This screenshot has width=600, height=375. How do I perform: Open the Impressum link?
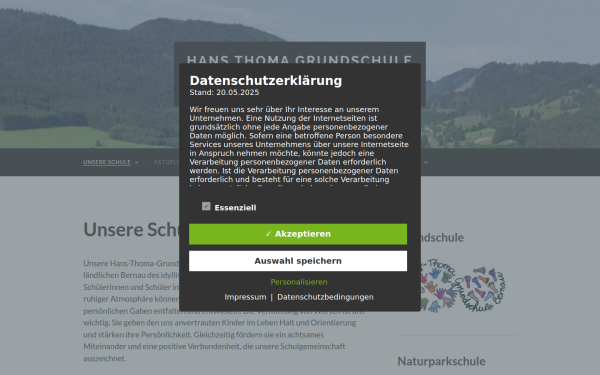tap(245, 297)
